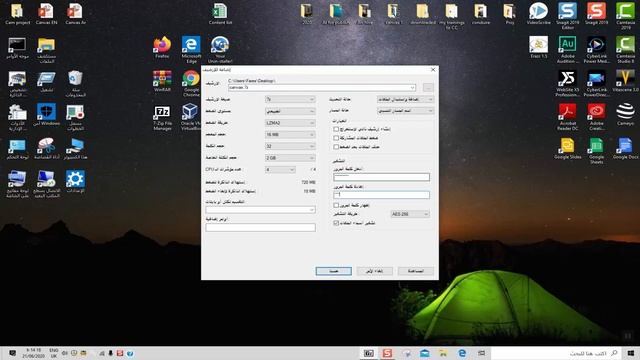640x360 pixels.
Task: Open the encryption method dropdown showing AES-256
Action: pyautogui.click(x=410, y=214)
